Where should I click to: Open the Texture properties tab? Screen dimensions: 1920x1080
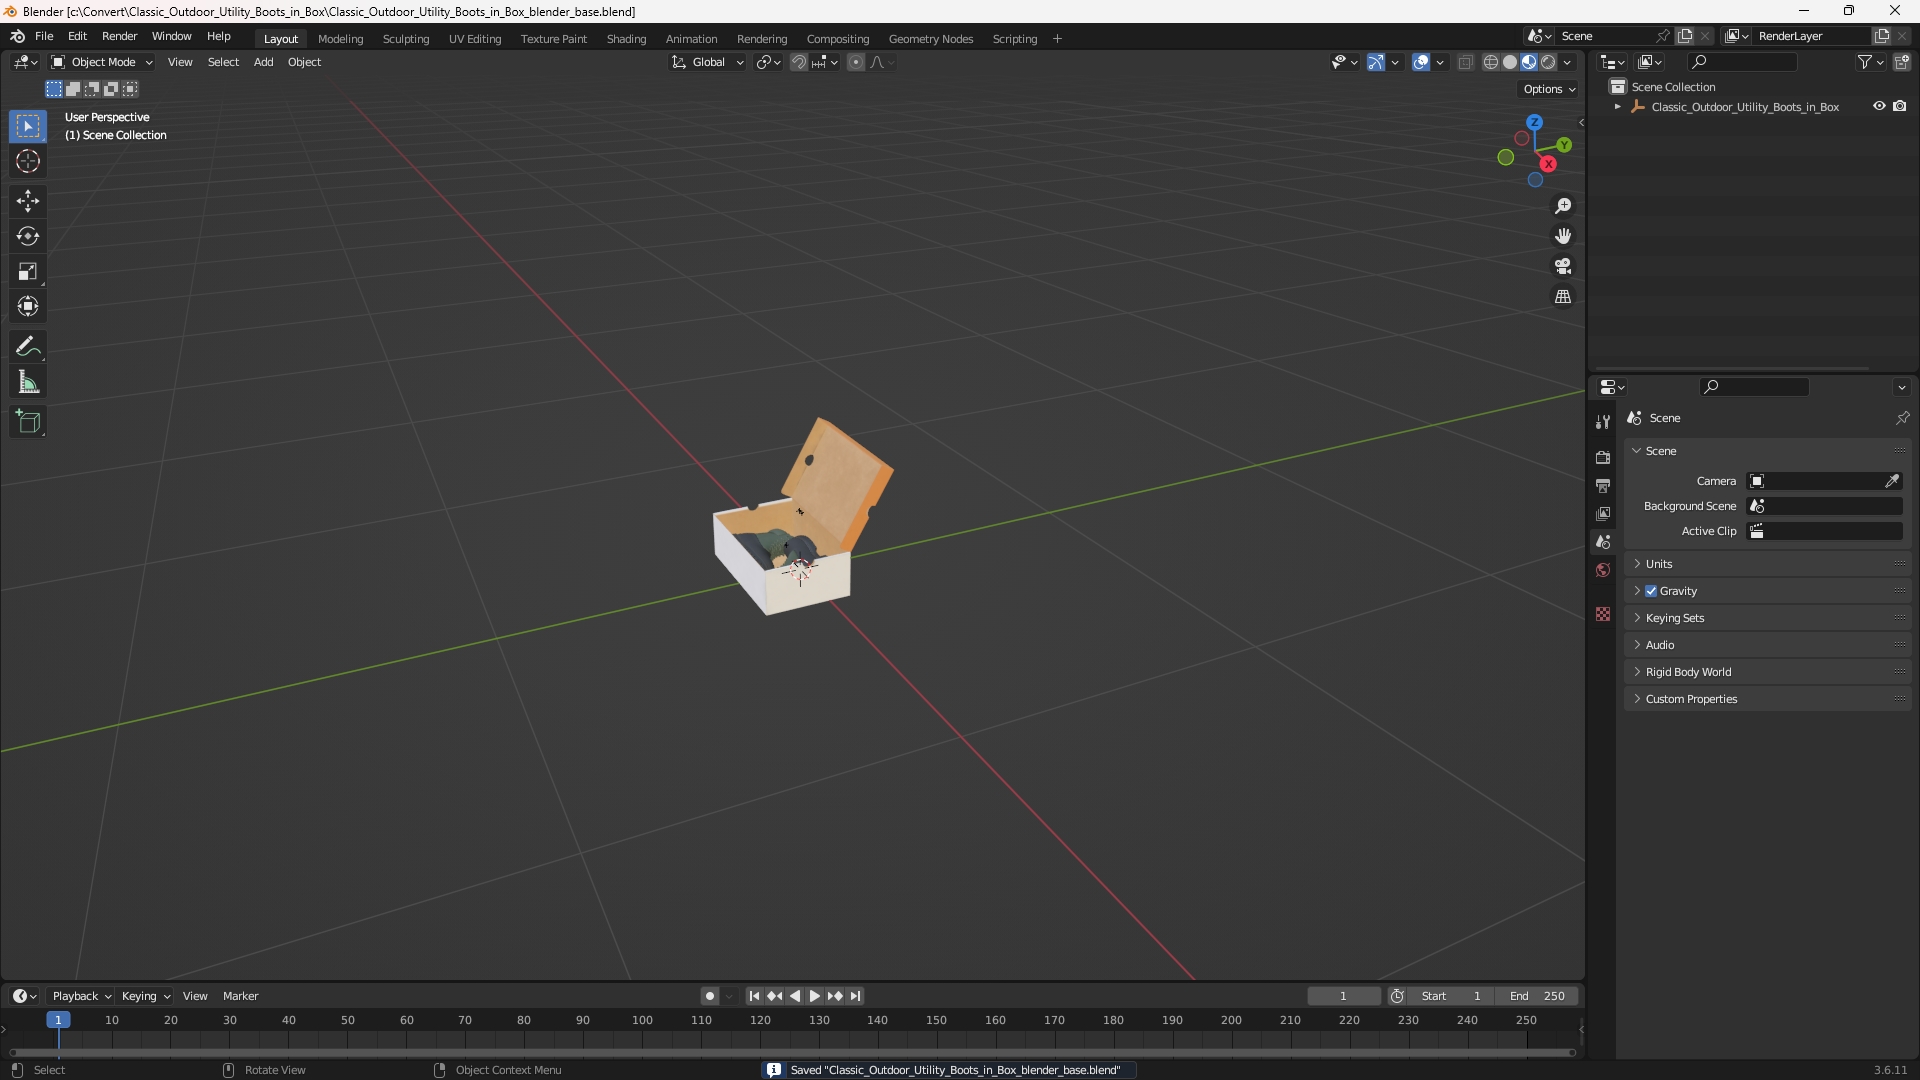pos(1603,614)
